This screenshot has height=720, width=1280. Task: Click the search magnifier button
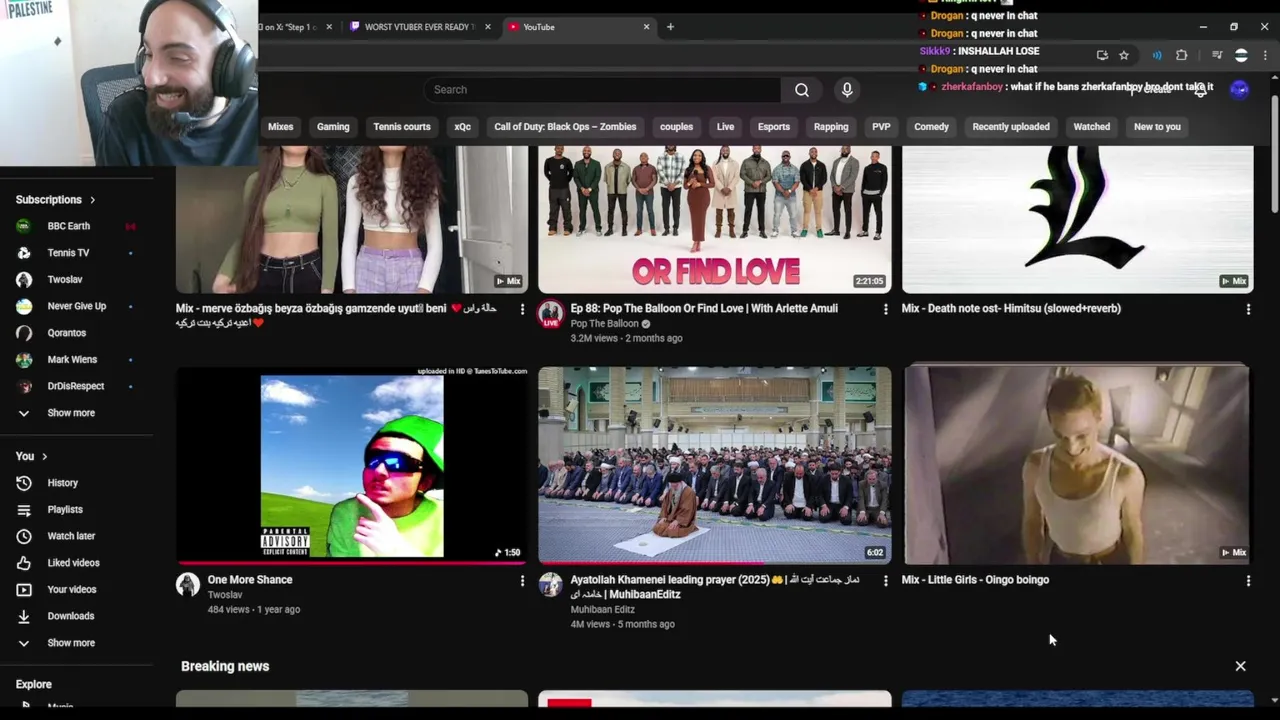(802, 90)
